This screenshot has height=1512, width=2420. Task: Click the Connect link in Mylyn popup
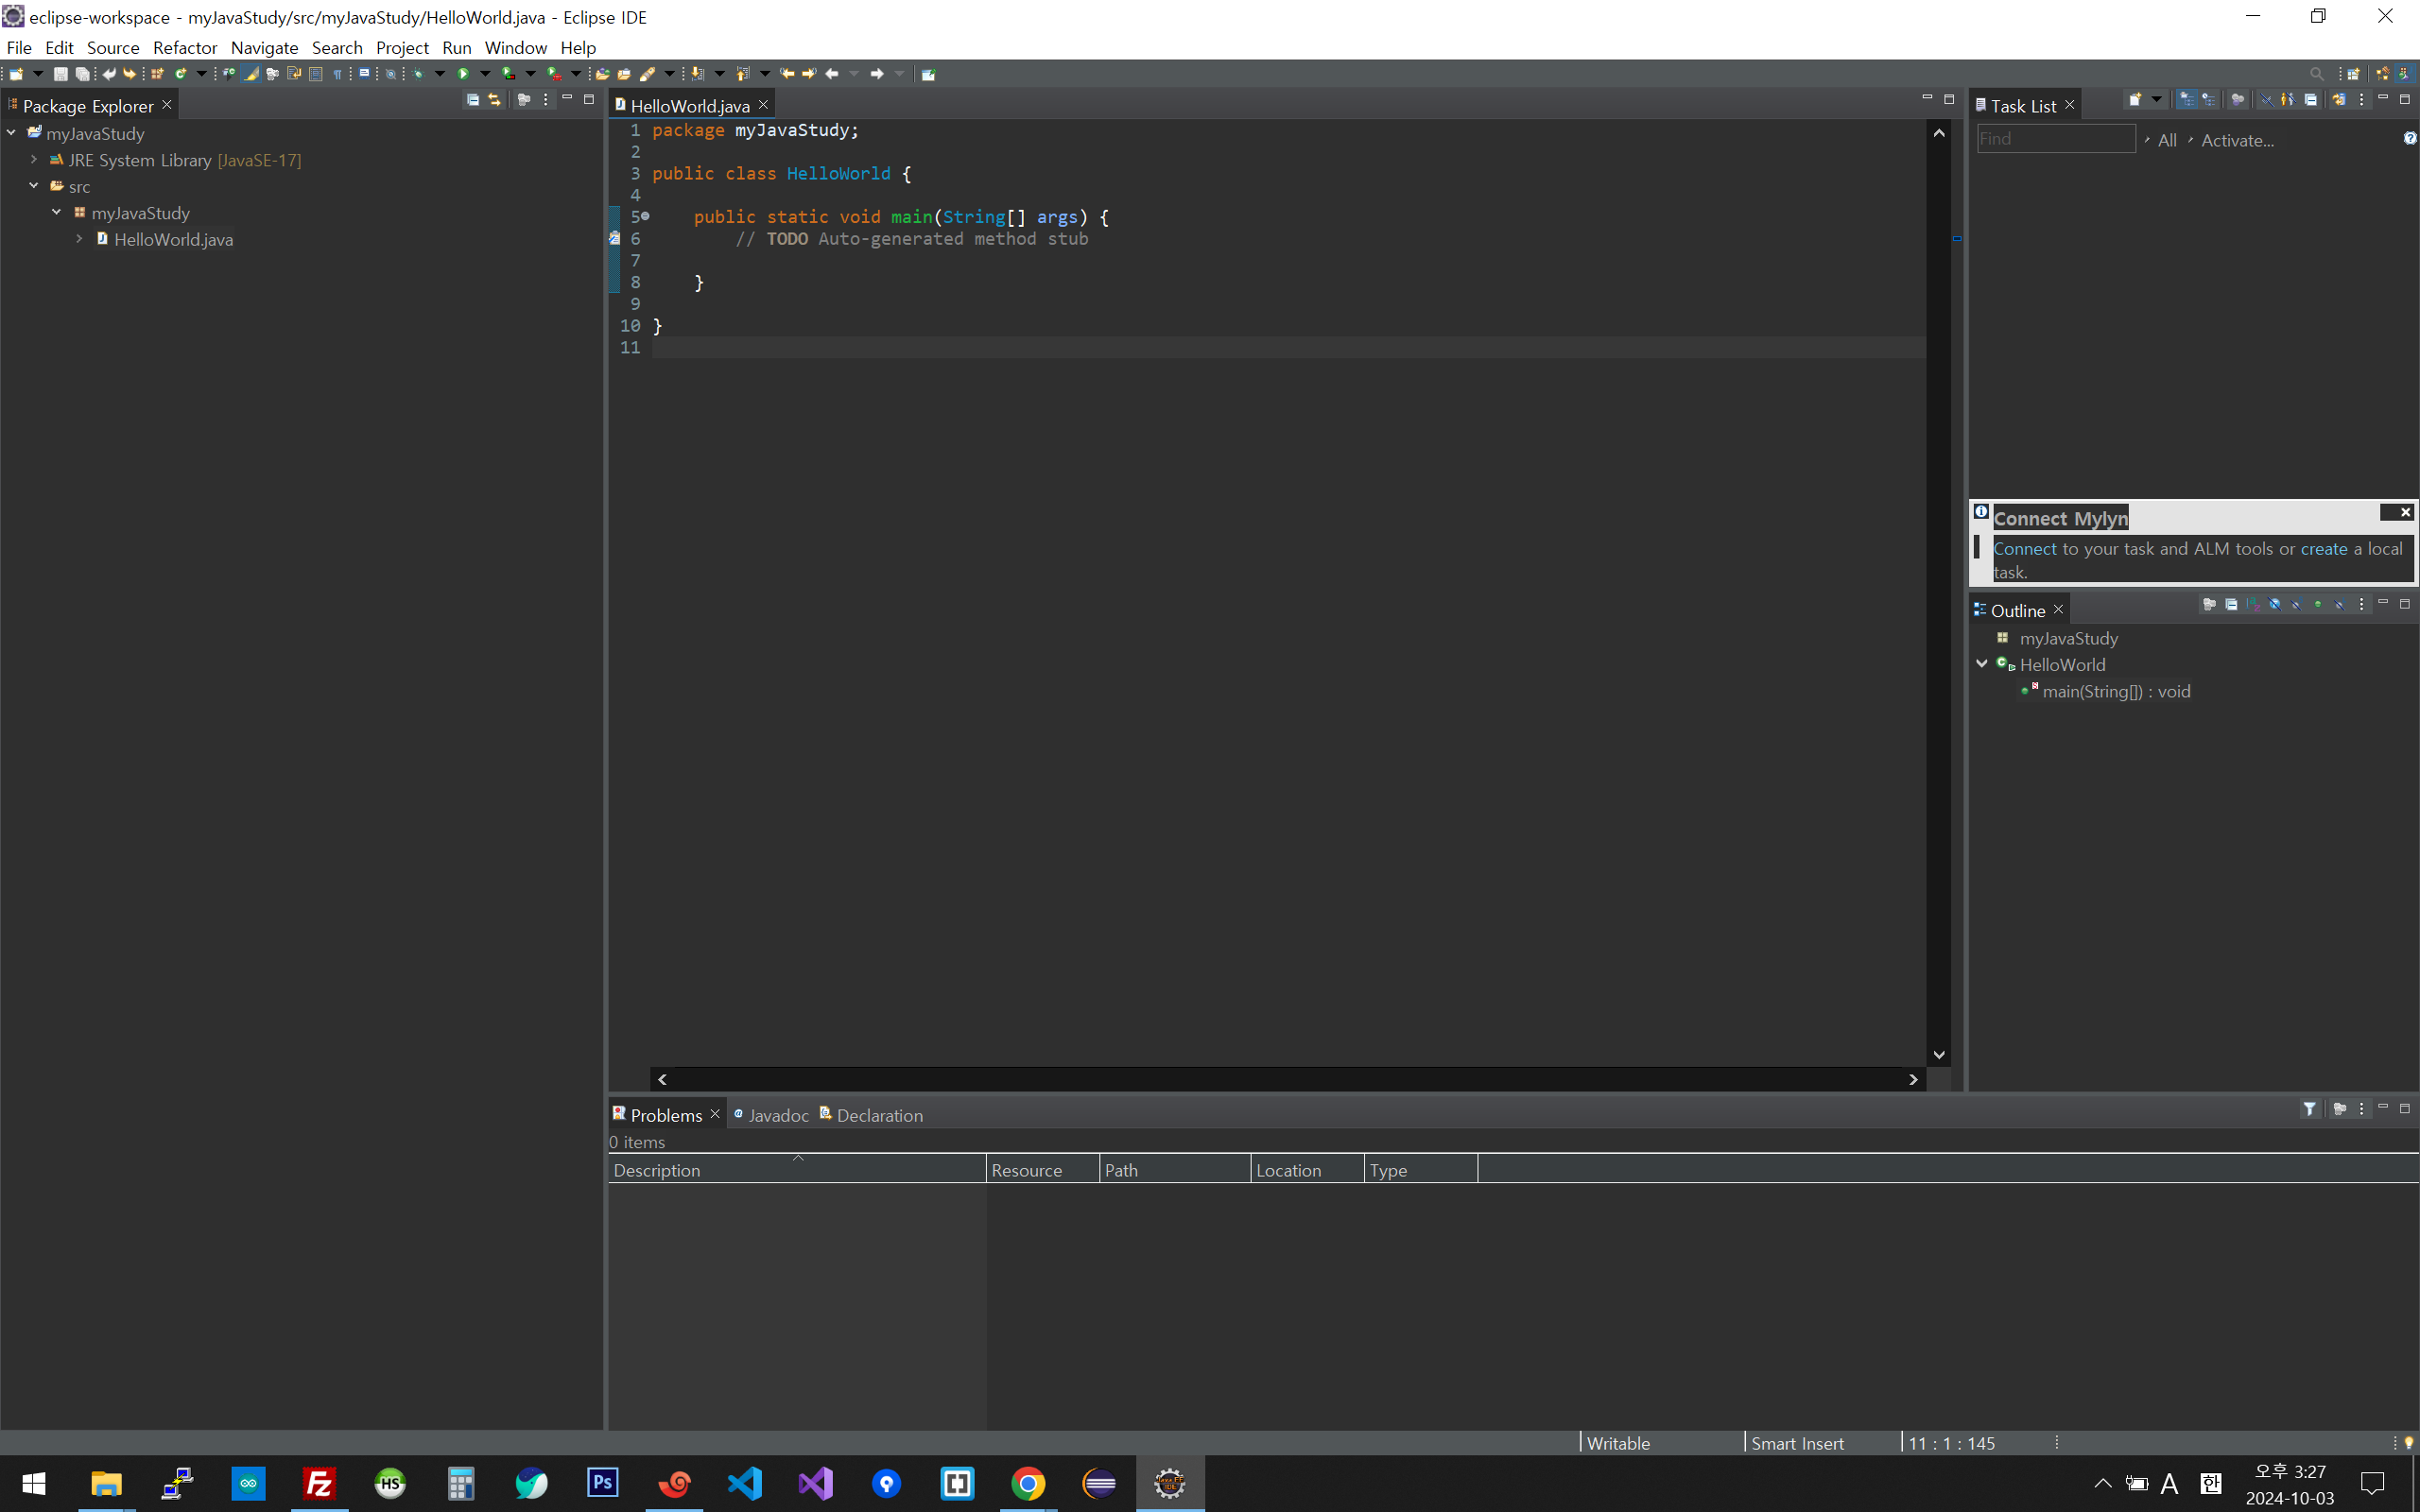[x=2024, y=549]
